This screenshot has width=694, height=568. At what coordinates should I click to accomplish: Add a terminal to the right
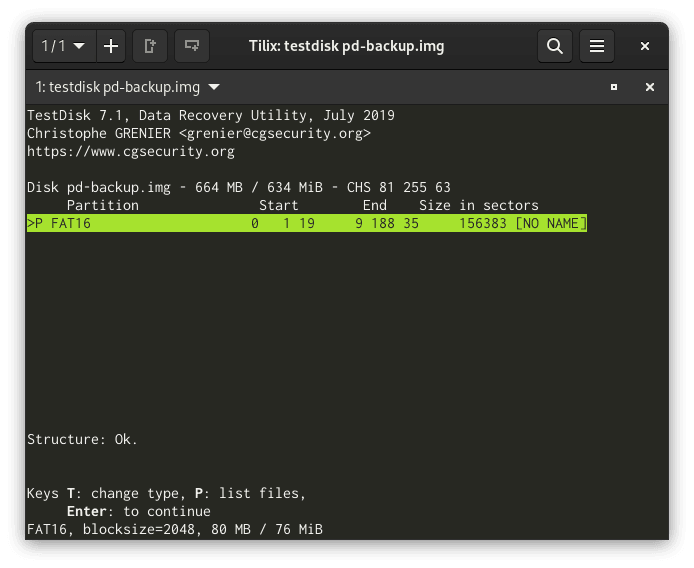click(x=151, y=46)
